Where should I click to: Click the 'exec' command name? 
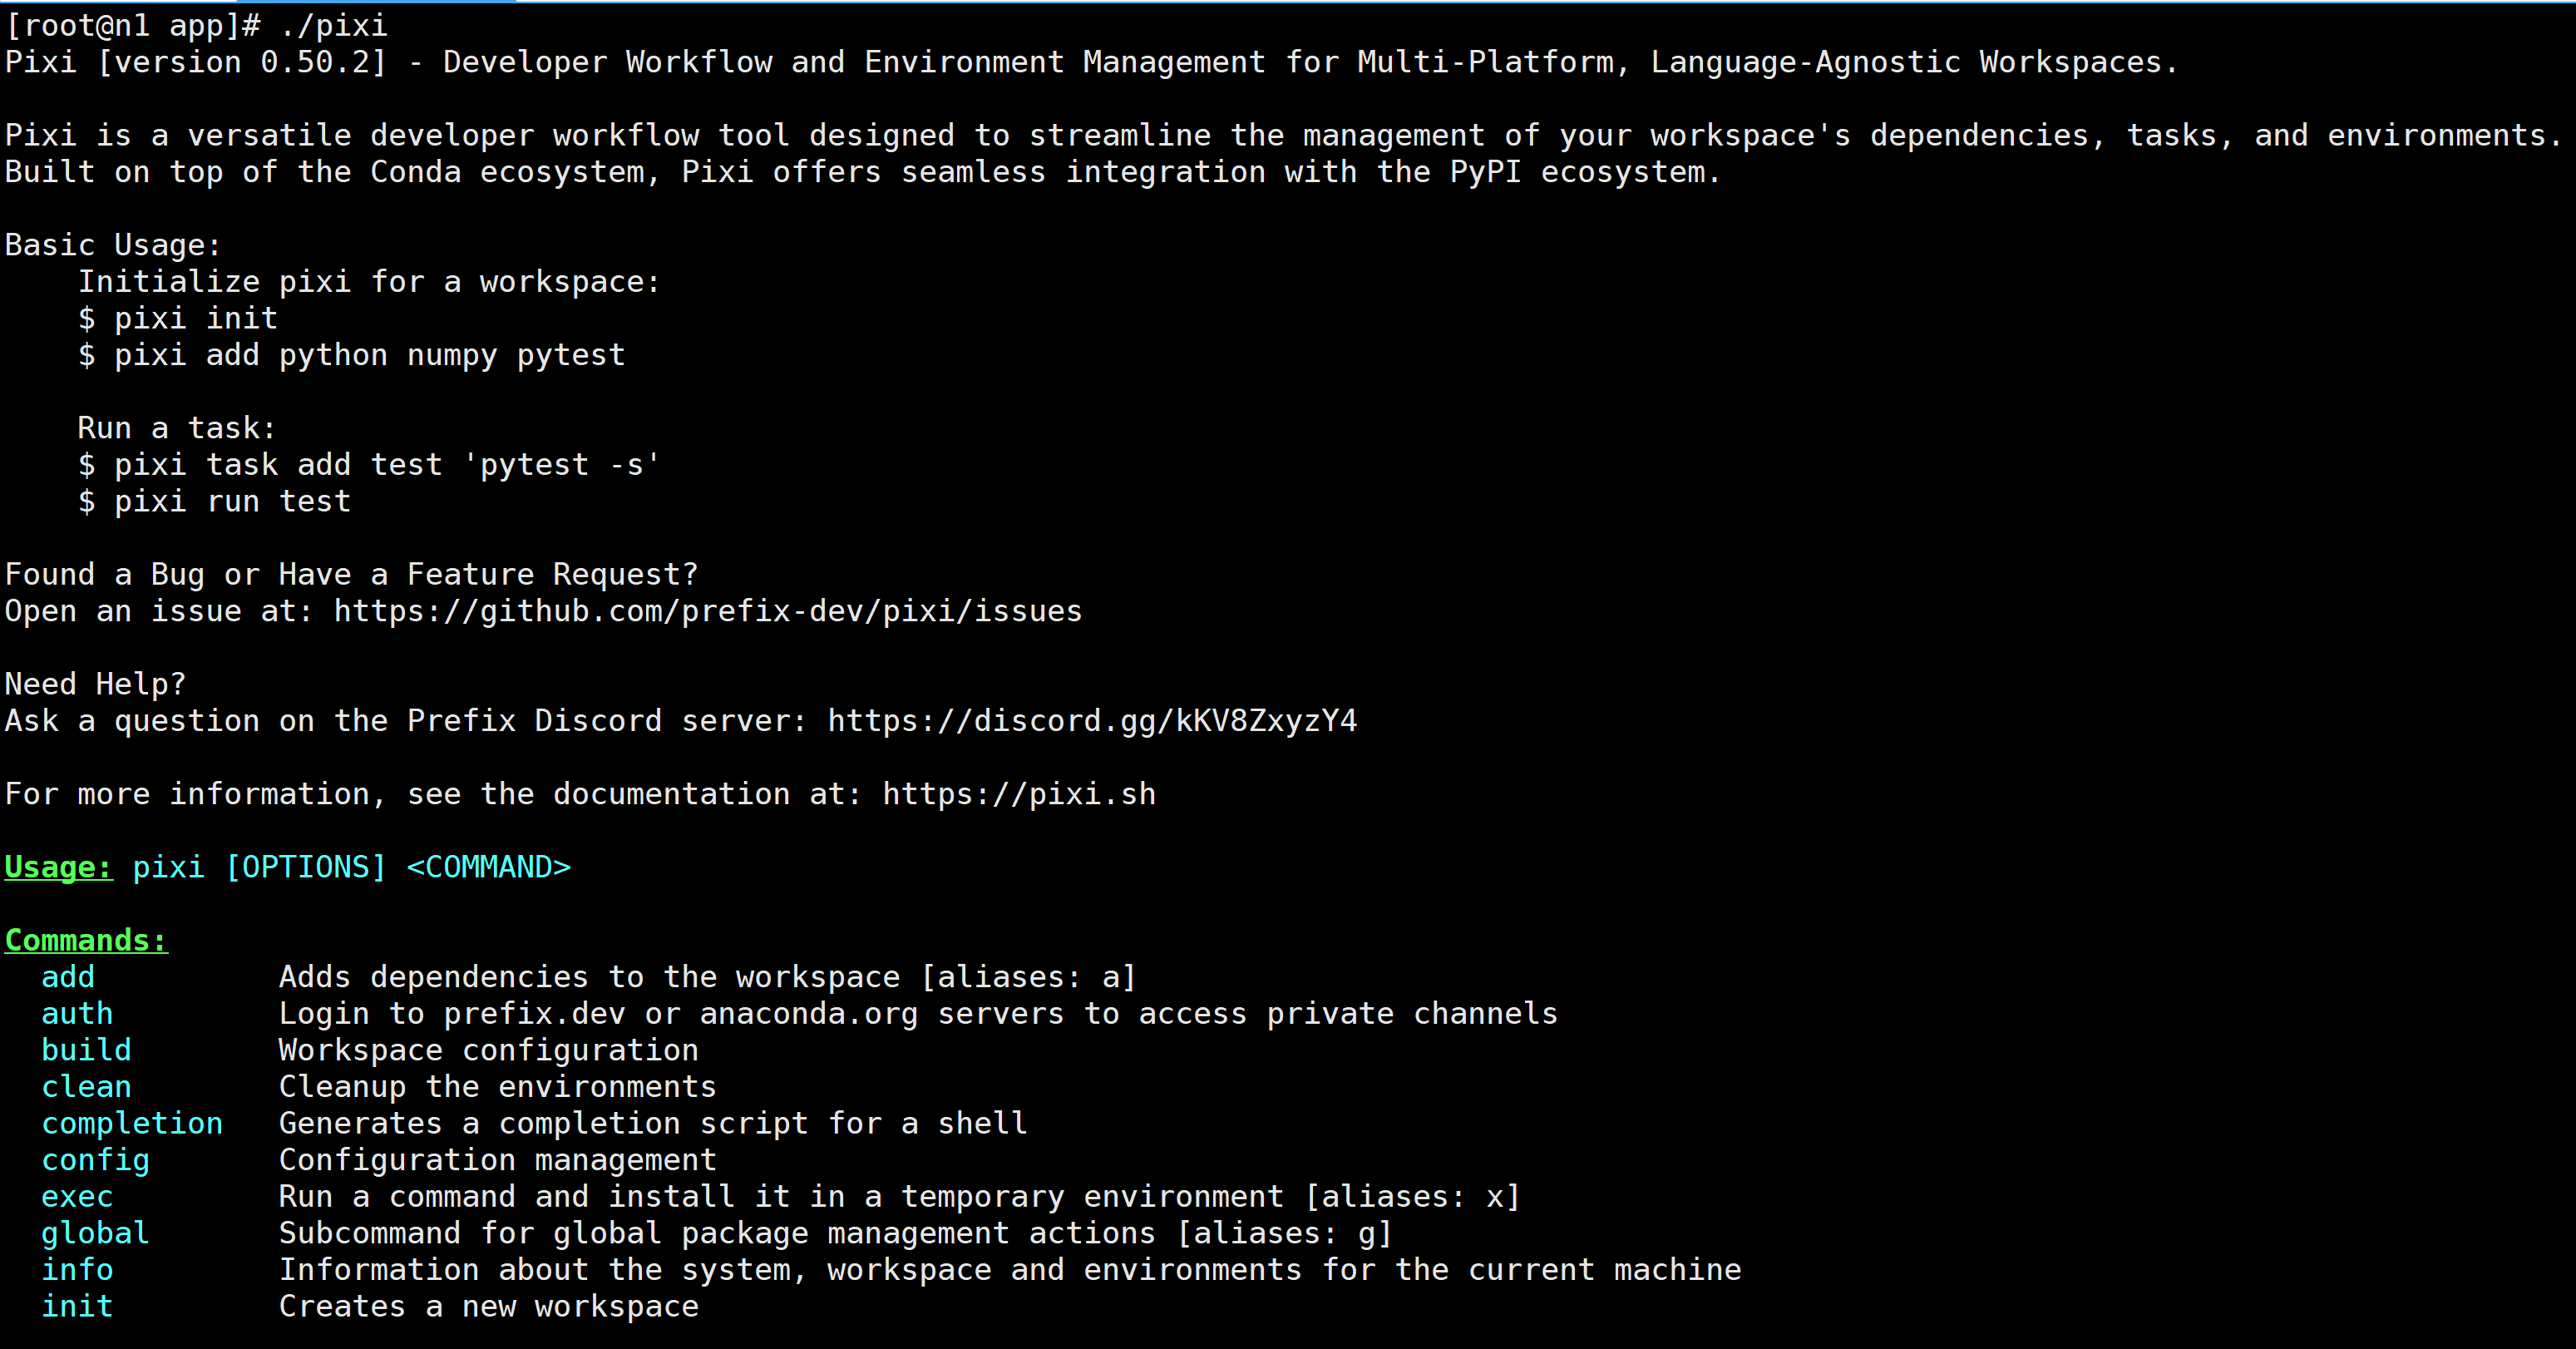click(77, 1197)
